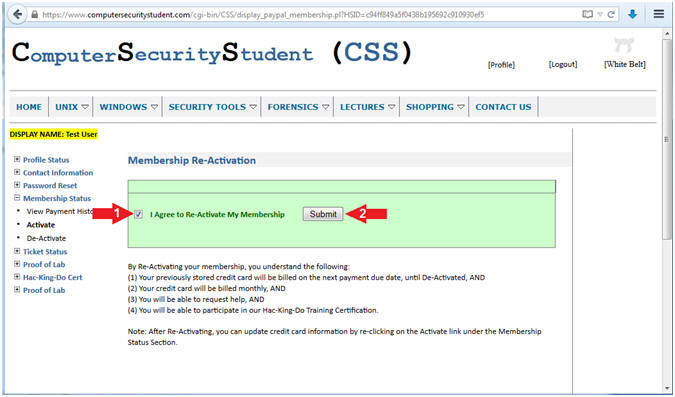Open the address bar history dropdown arrow

point(600,14)
